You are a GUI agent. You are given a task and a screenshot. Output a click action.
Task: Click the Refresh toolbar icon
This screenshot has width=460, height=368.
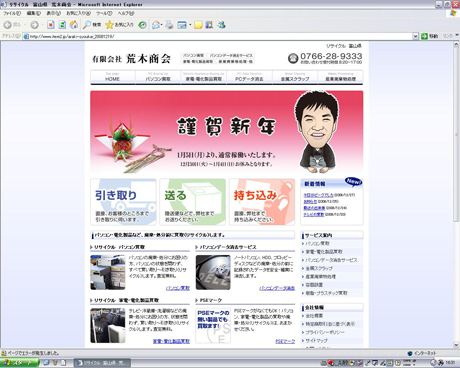[62, 25]
